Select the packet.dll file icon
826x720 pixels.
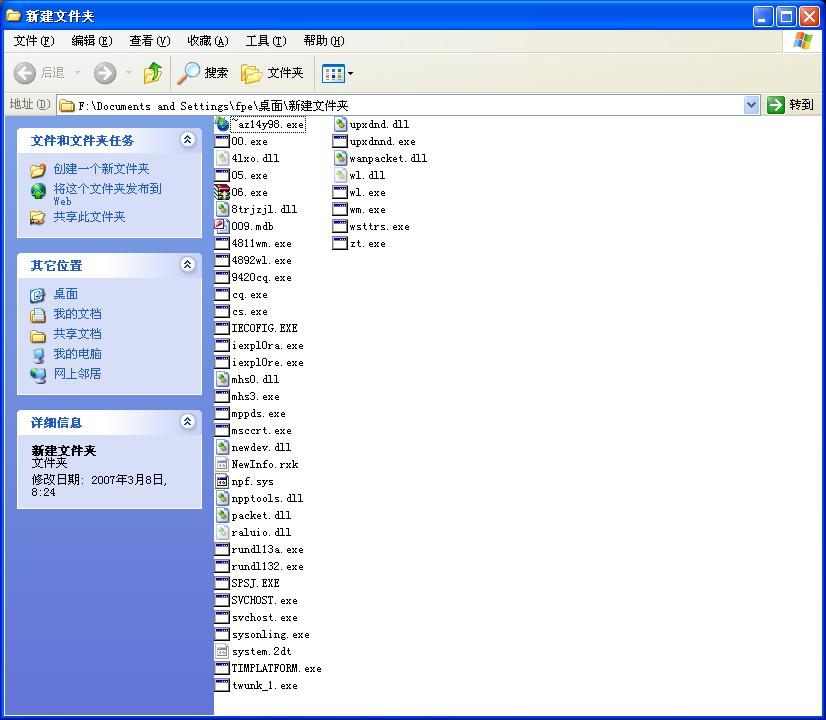pos(222,515)
